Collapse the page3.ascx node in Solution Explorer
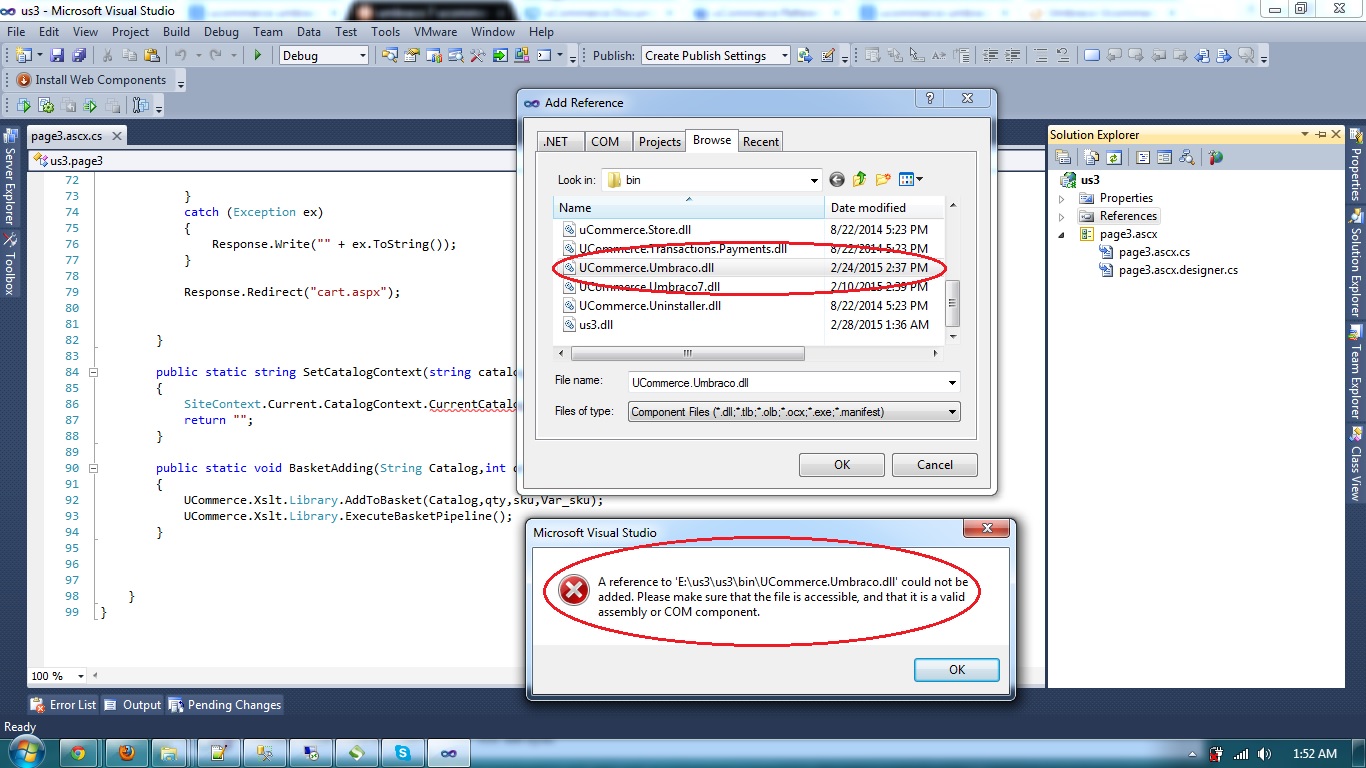This screenshot has height=768, width=1366. tap(1062, 234)
